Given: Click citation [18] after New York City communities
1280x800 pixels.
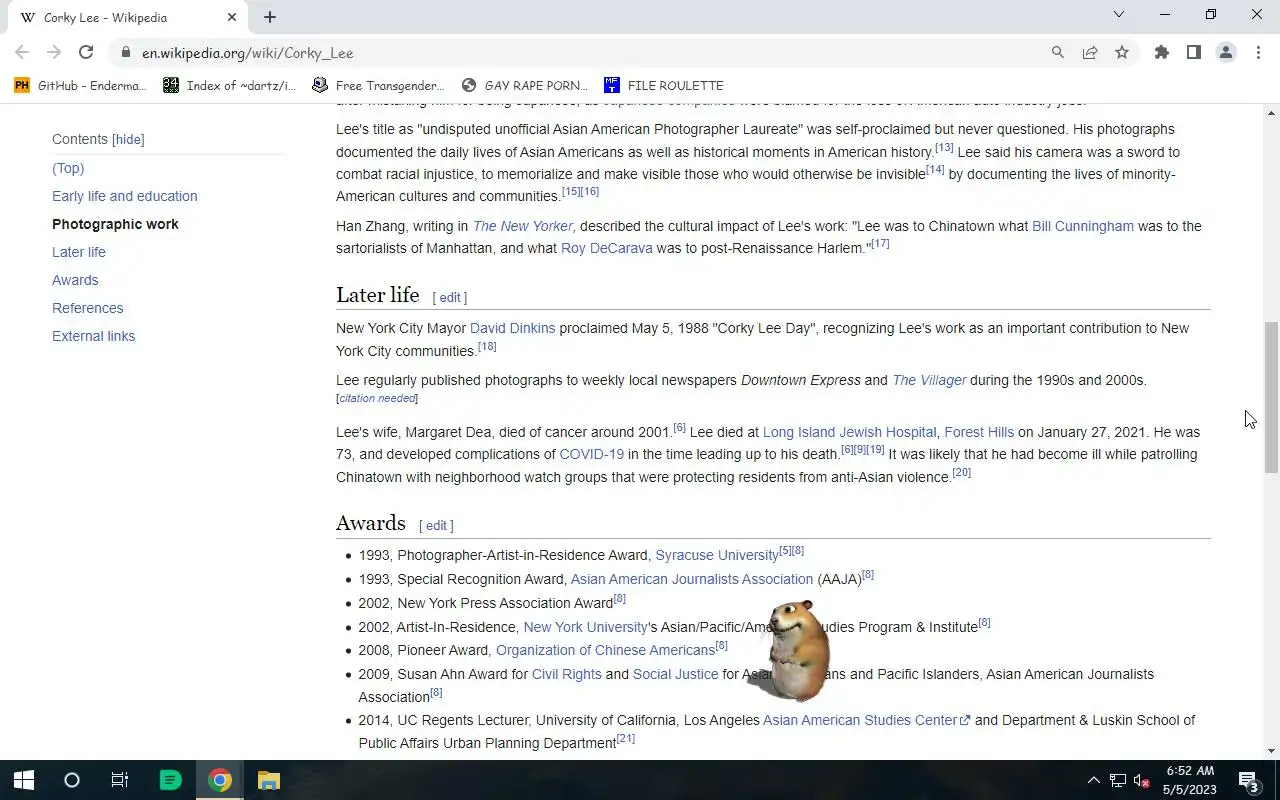Looking at the screenshot, I should click(x=487, y=347).
